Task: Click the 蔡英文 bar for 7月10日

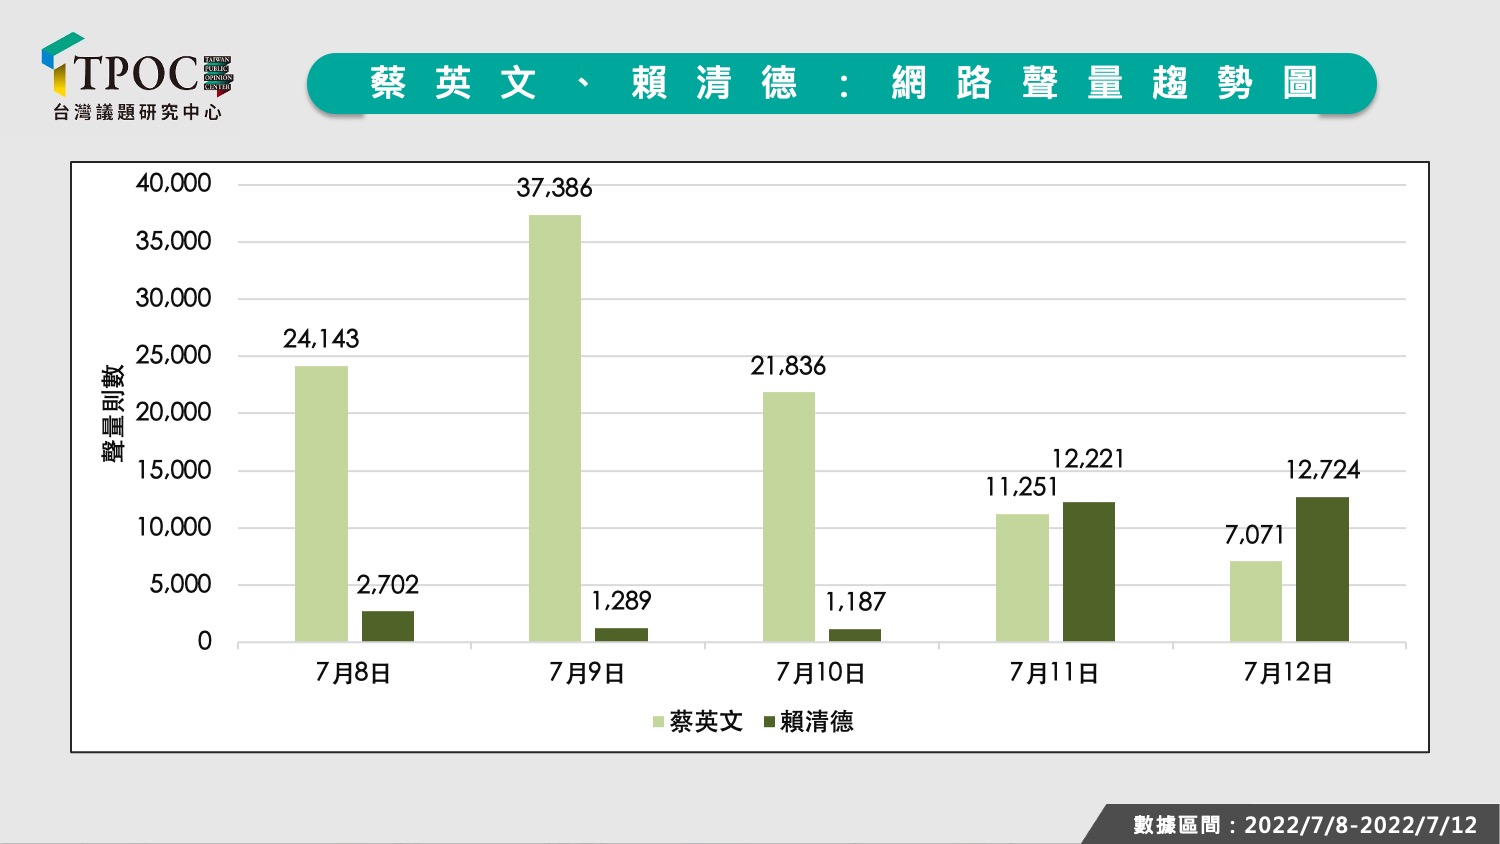Action: (x=789, y=517)
